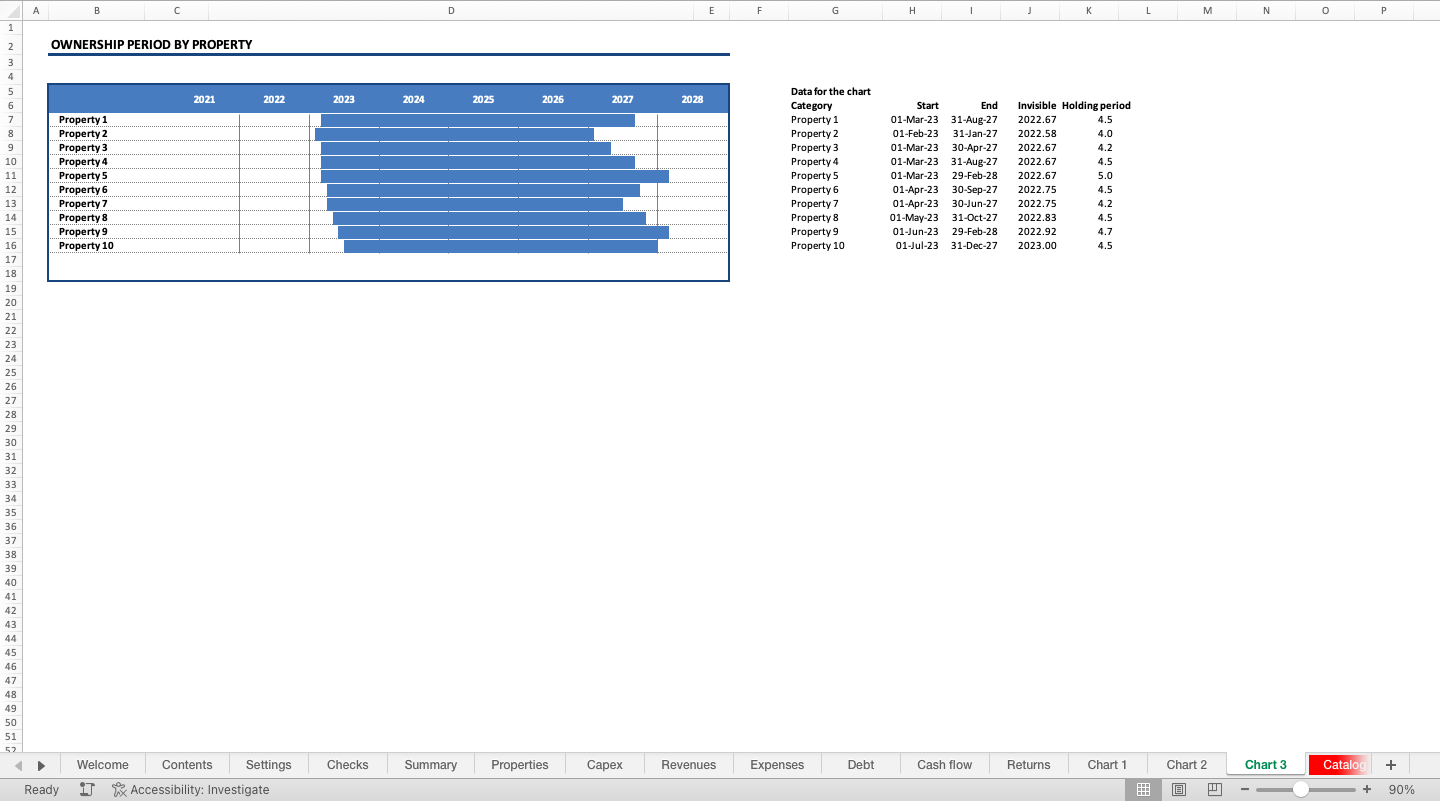Select the 'Data for the chart' cell

[x=831, y=91]
